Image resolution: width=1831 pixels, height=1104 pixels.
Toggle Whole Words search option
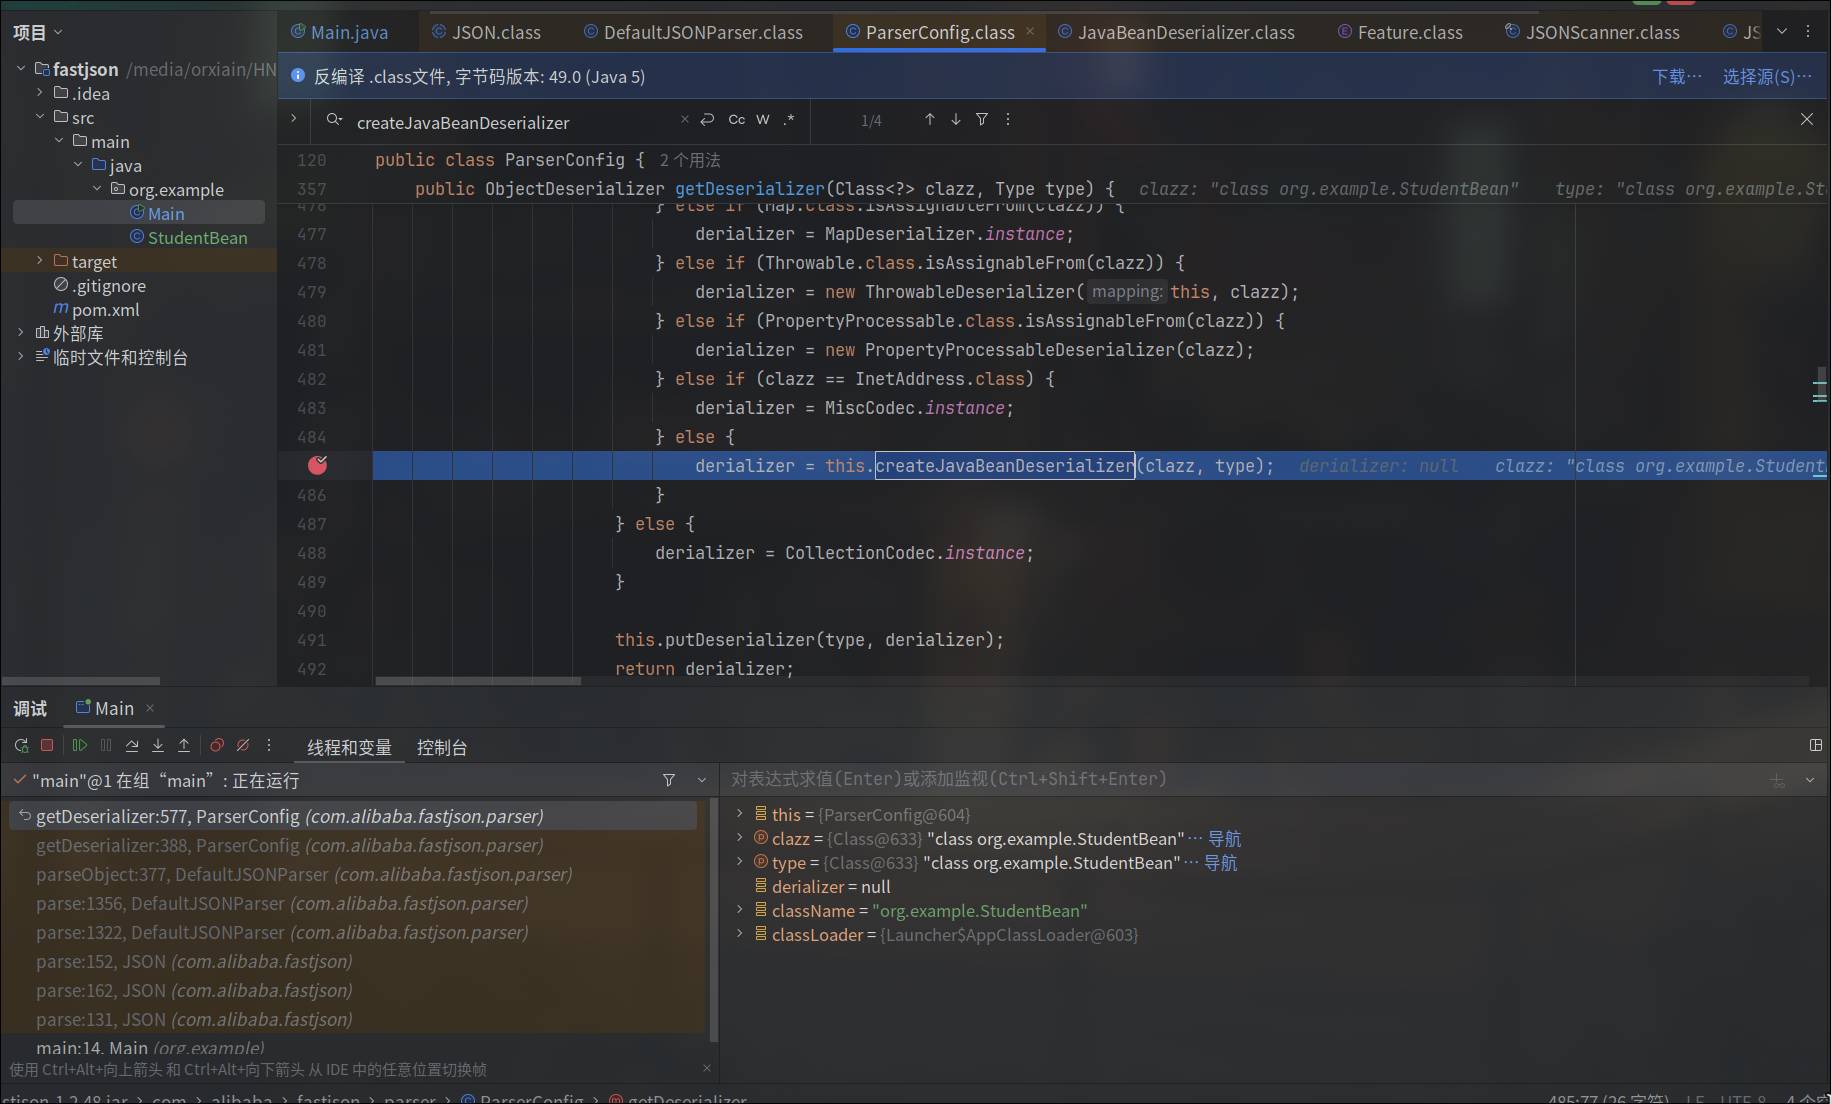[x=763, y=120]
